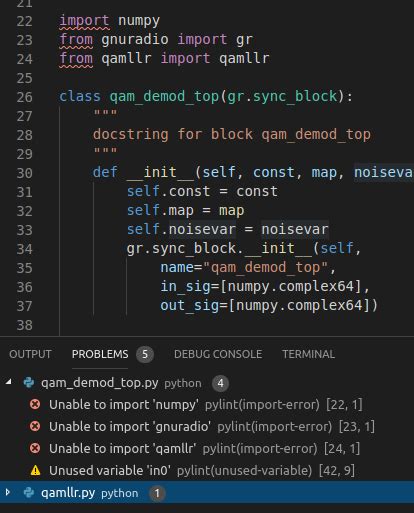Click line number 30 in the gutter
The height and width of the screenshot is (513, 414).
tap(24, 173)
